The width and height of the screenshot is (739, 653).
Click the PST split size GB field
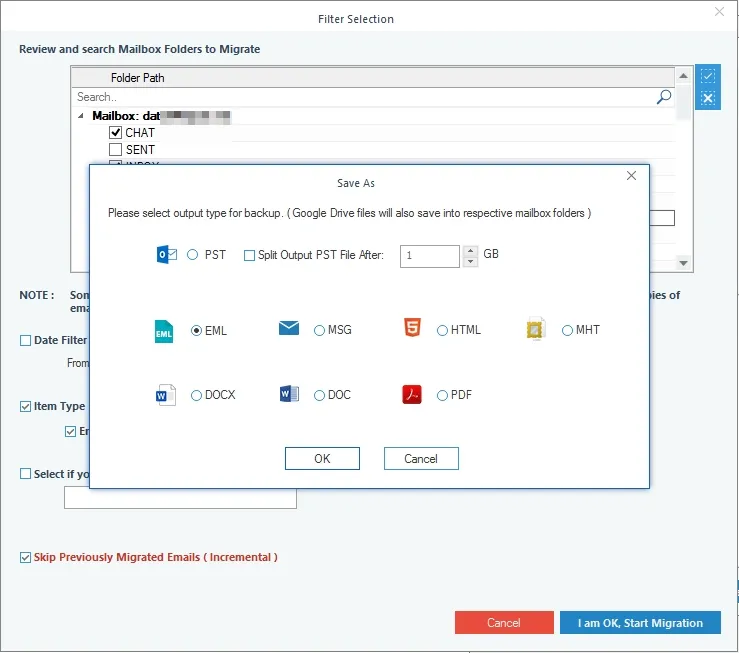tap(429, 256)
